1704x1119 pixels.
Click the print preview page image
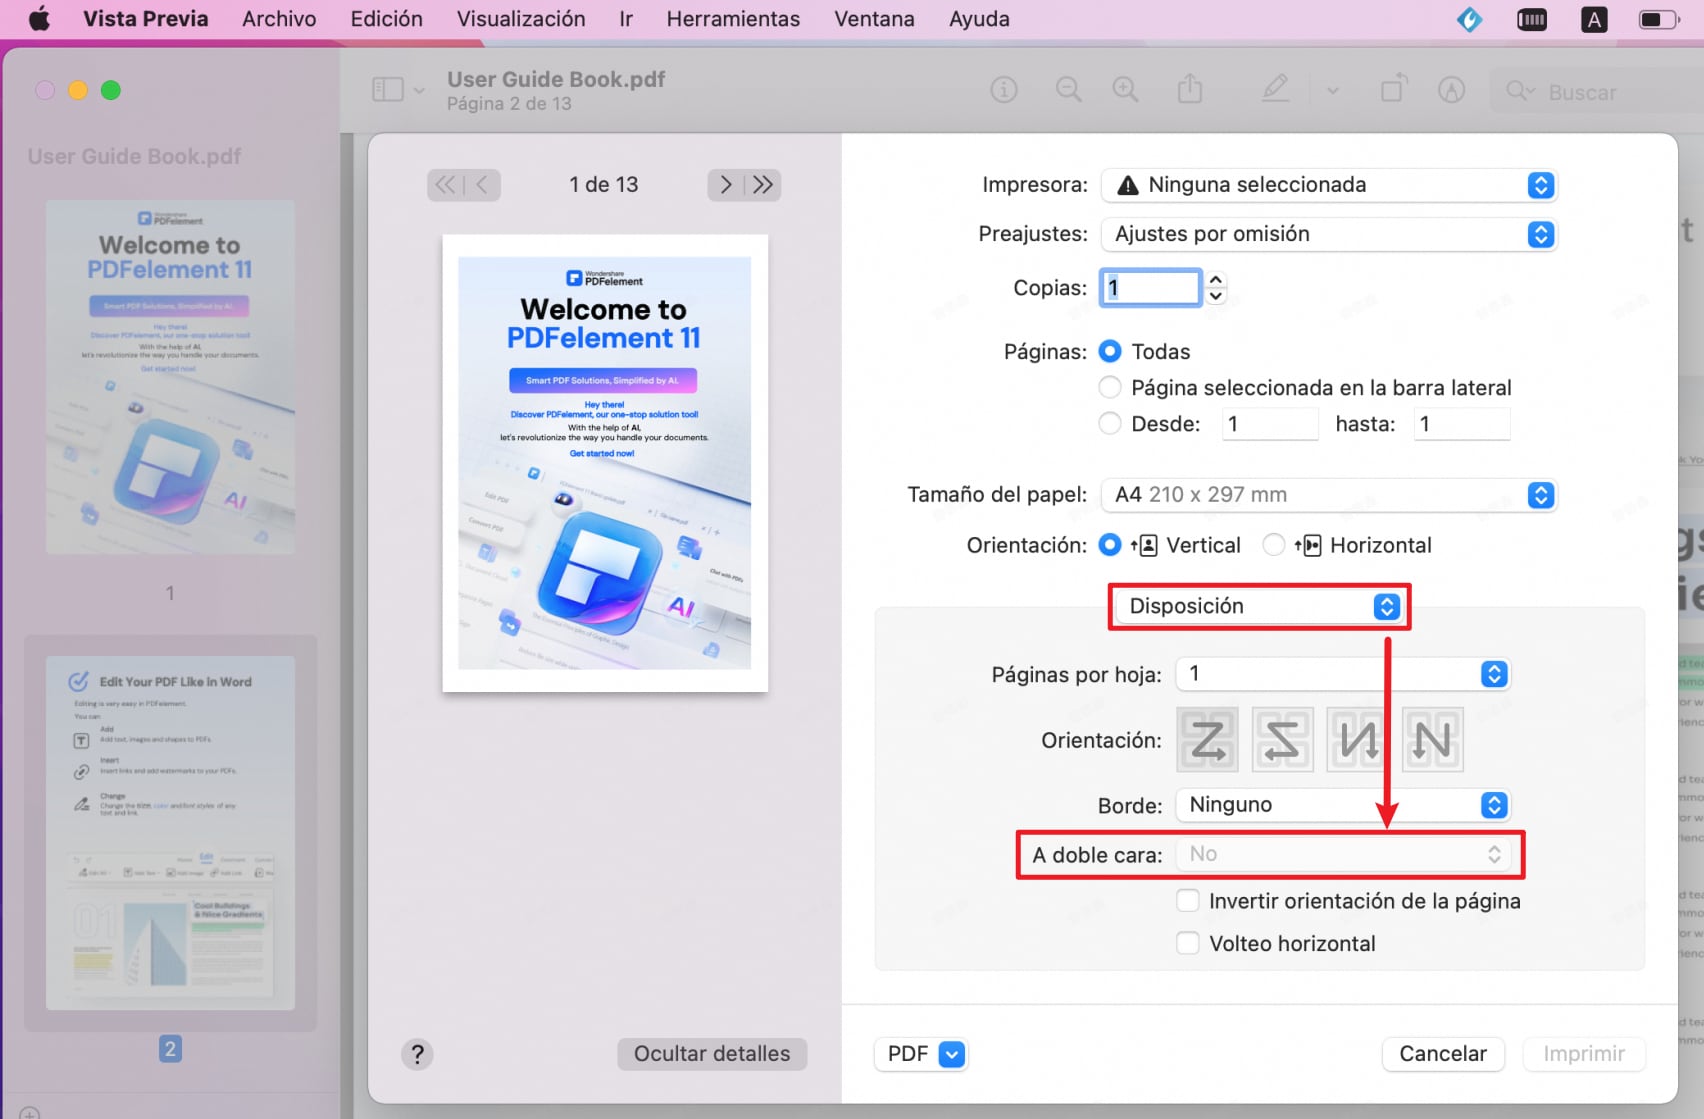[x=605, y=463]
